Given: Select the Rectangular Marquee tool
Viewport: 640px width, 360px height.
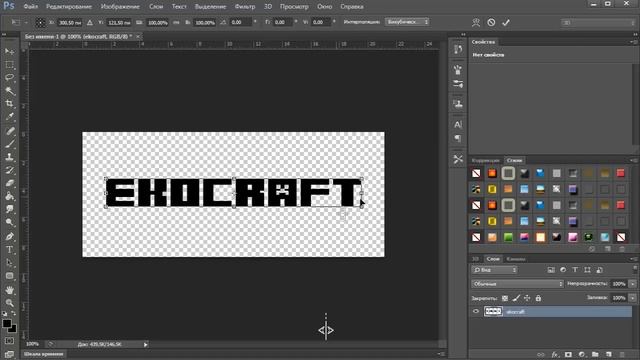Looking at the screenshot, I should point(9,64).
